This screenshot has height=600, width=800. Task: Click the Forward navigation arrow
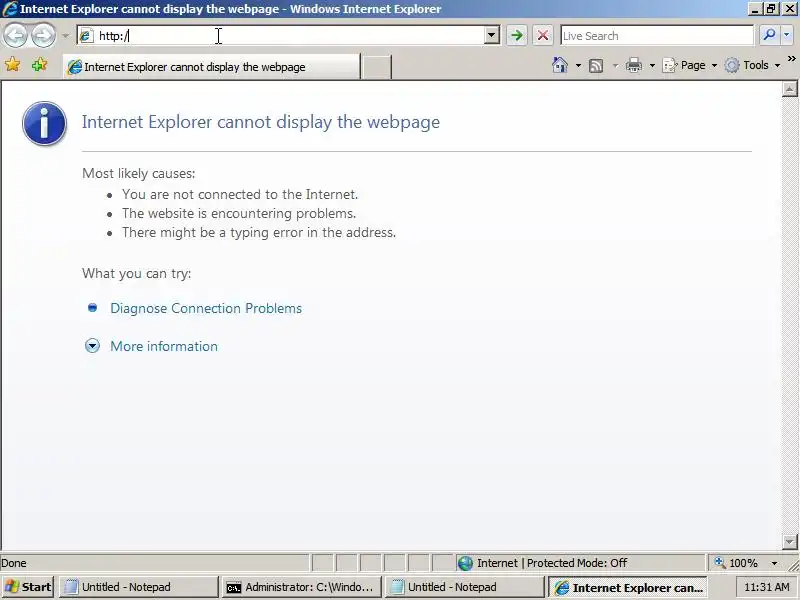tap(43, 35)
